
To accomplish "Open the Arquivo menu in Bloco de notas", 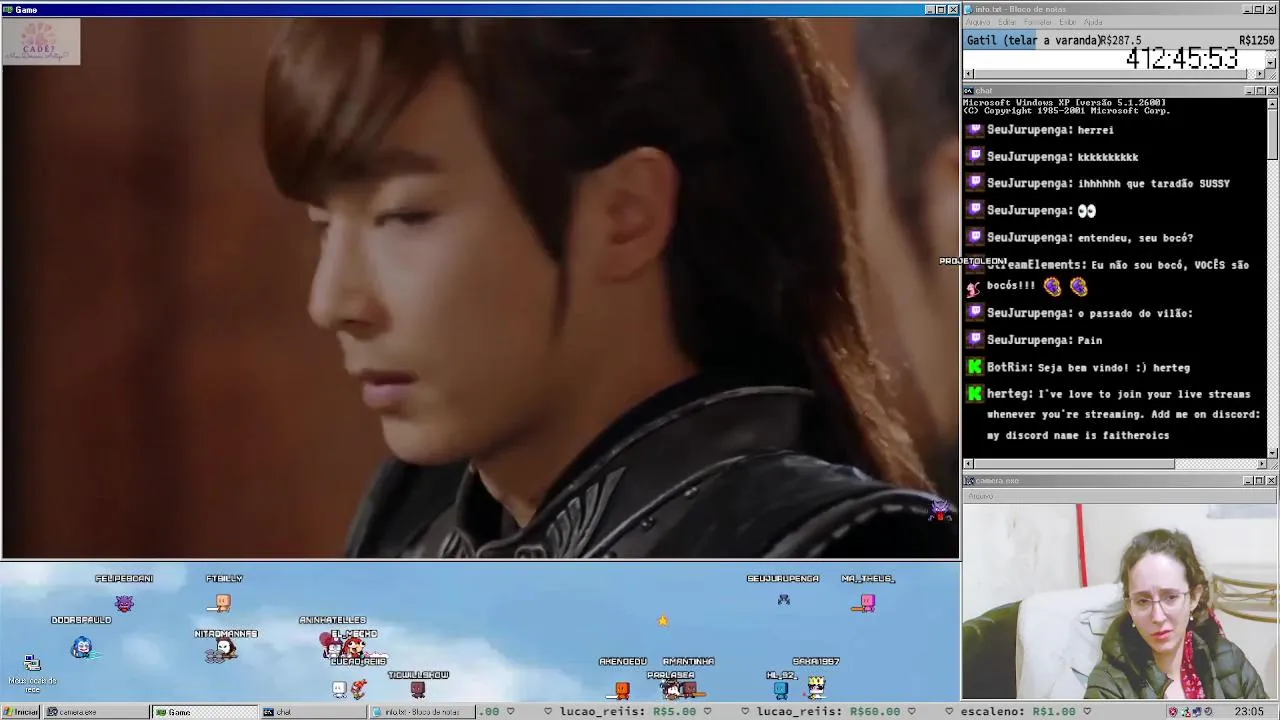I will [978, 22].
